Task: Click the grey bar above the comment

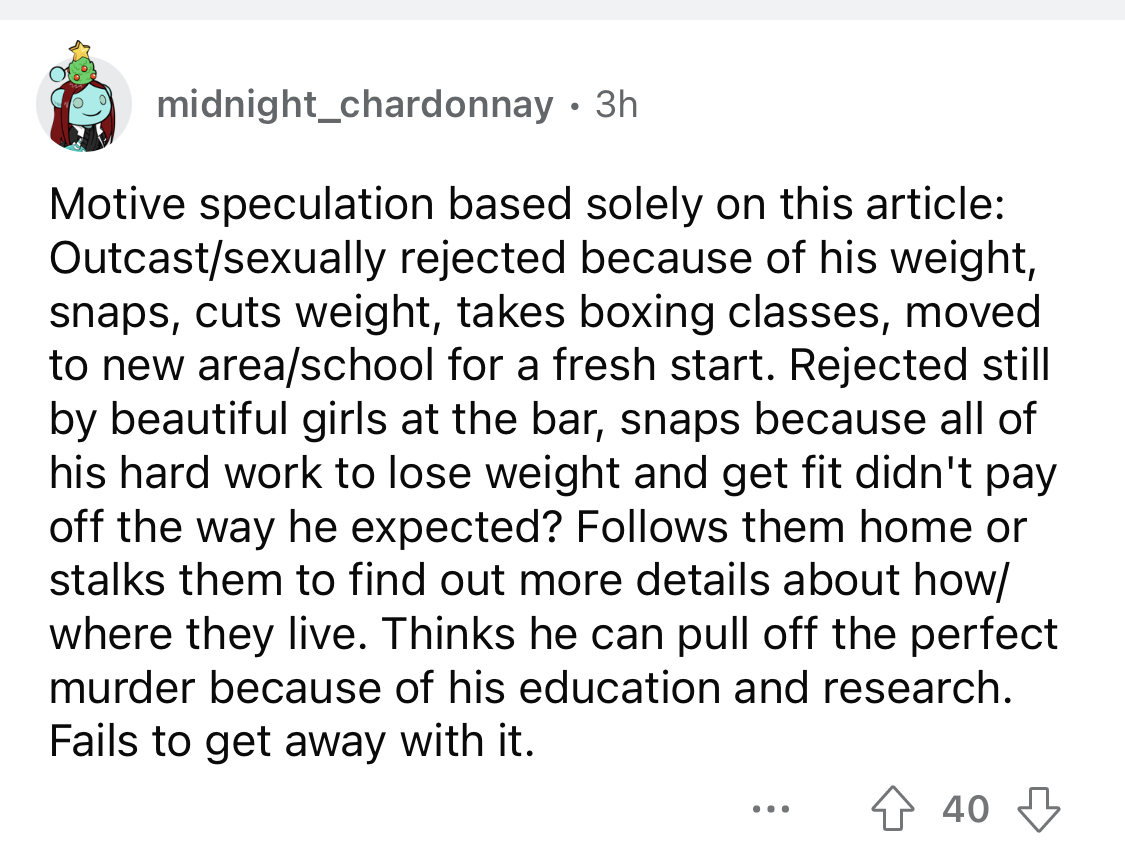Action: (562, 9)
